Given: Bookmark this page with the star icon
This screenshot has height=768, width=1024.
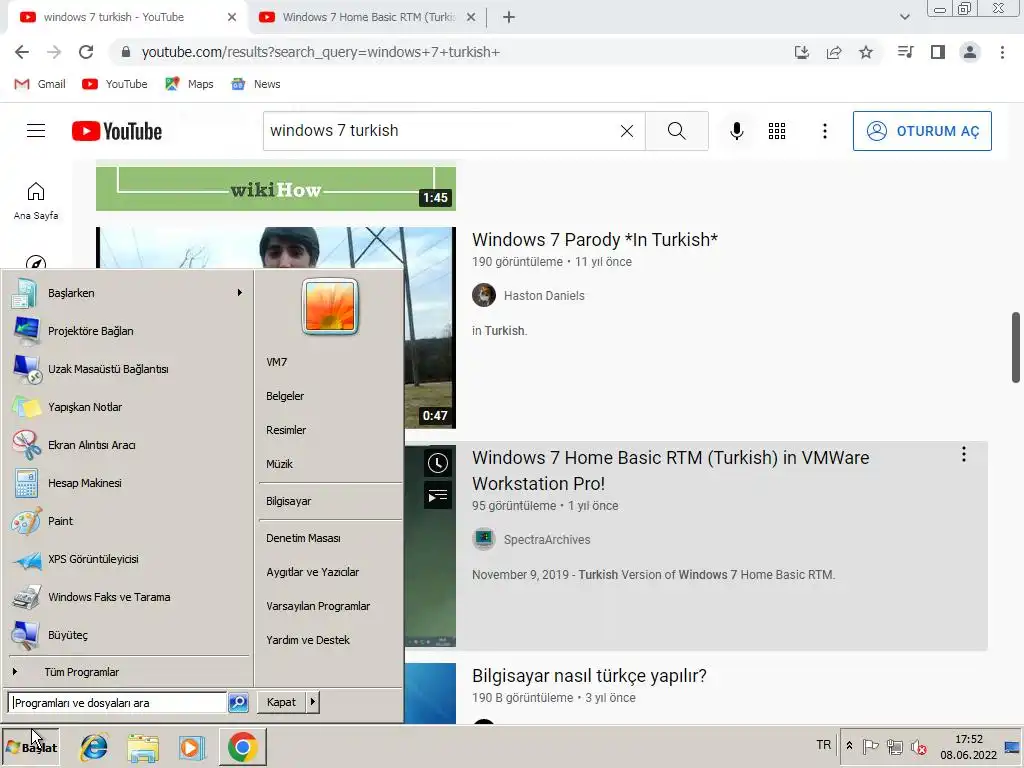Looking at the screenshot, I should click(x=866, y=52).
